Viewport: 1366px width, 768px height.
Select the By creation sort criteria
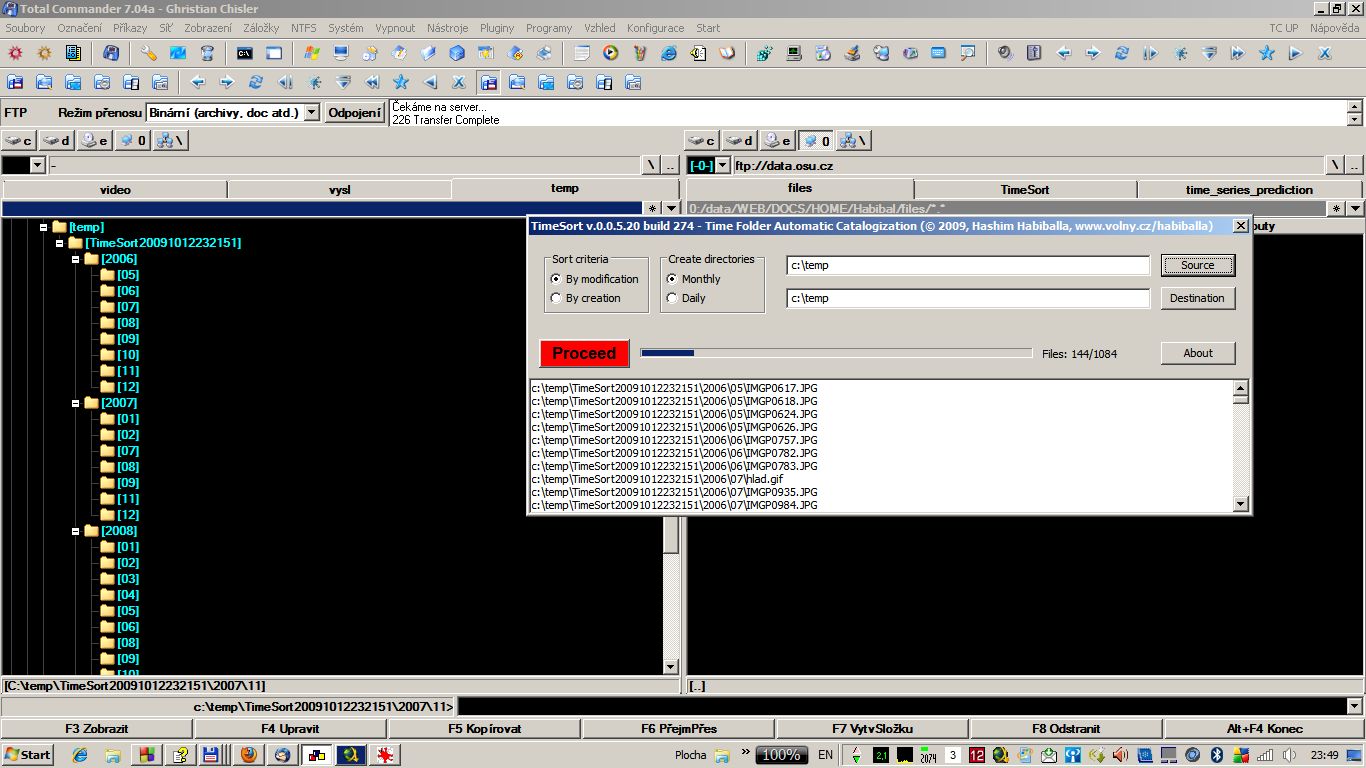tap(556, 298)
